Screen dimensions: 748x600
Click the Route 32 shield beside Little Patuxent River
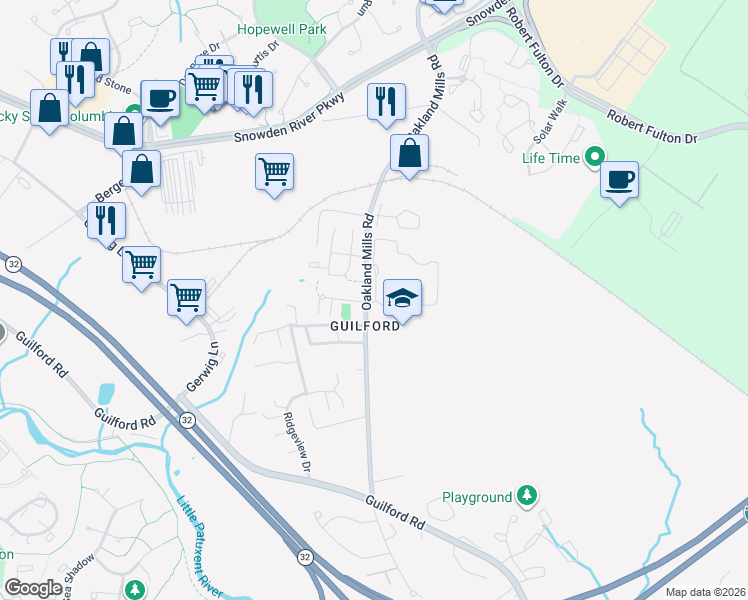[305, 557]
